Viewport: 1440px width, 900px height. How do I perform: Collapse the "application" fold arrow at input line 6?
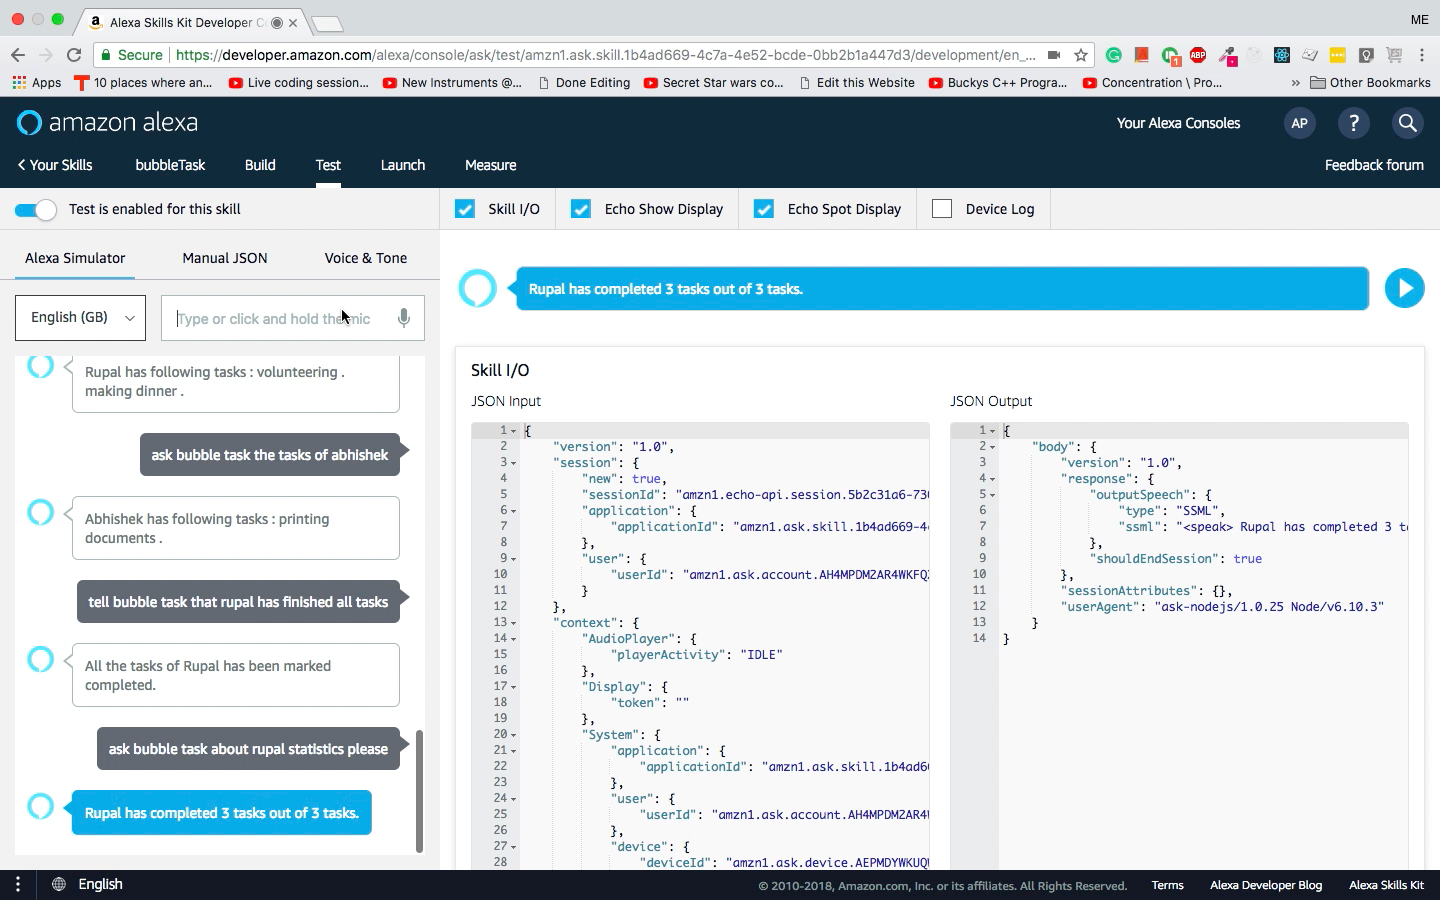514,511
